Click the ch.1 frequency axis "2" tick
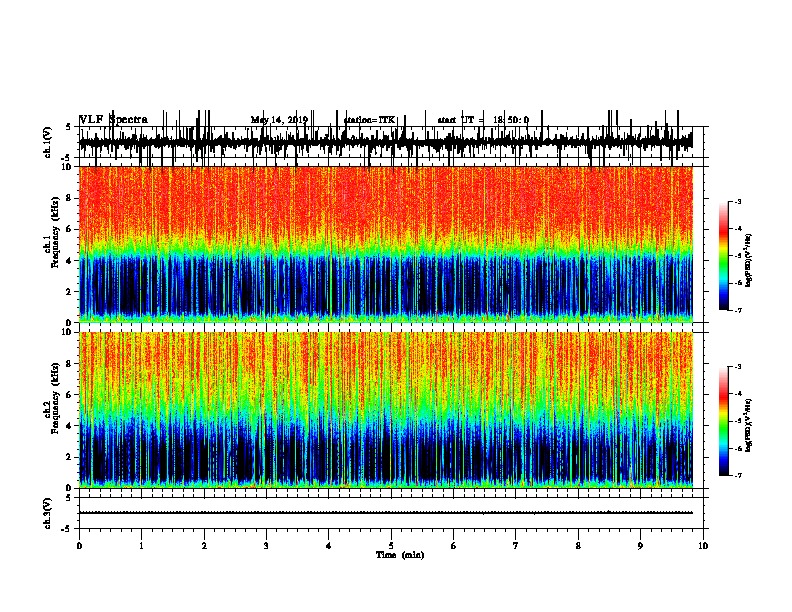 pyautogui.click(x=70, y=292)
